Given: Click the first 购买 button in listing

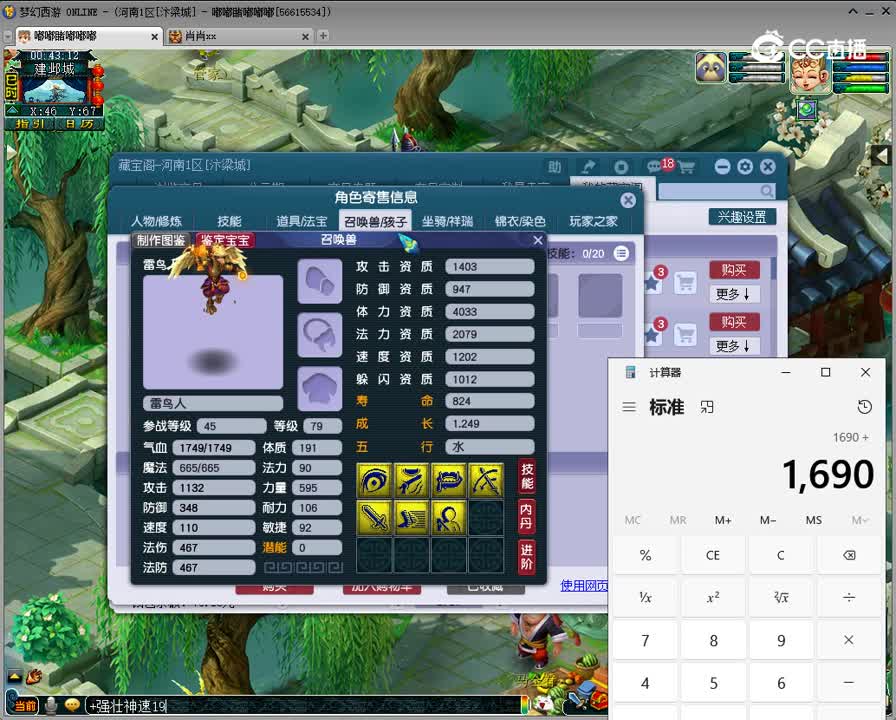Looking at the screenshot, I should click(x=734, y=270).
